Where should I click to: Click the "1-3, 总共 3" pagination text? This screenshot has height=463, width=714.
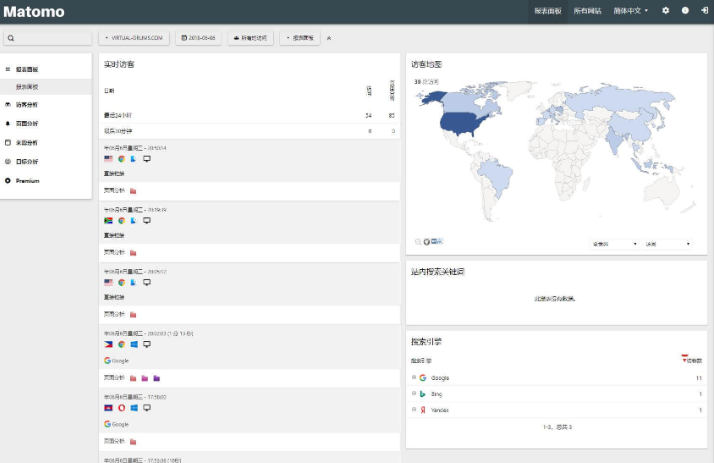coord(557,427)
